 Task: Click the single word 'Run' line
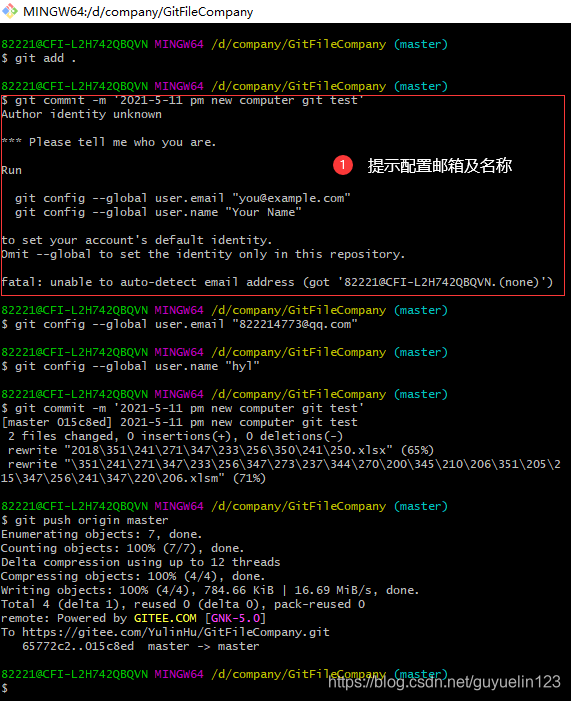[x=12, y=170]
